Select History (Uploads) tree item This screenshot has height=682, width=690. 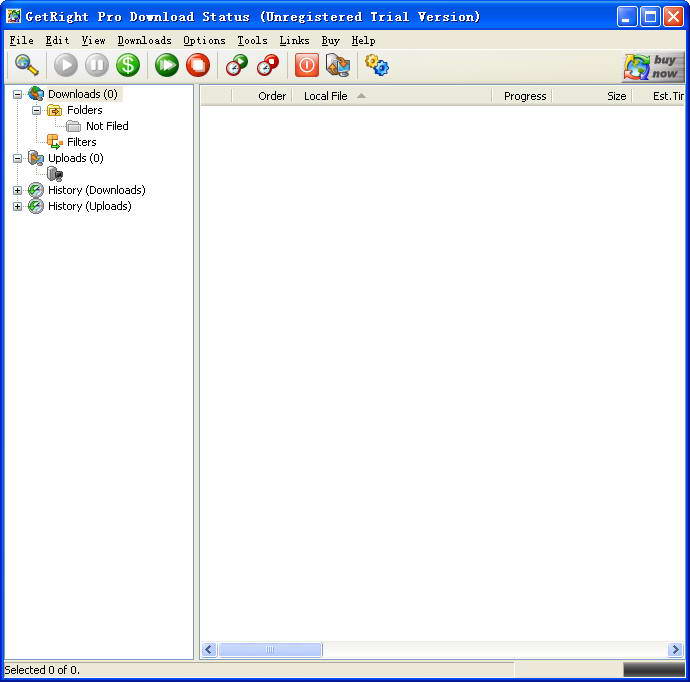(x=90, y=206)
